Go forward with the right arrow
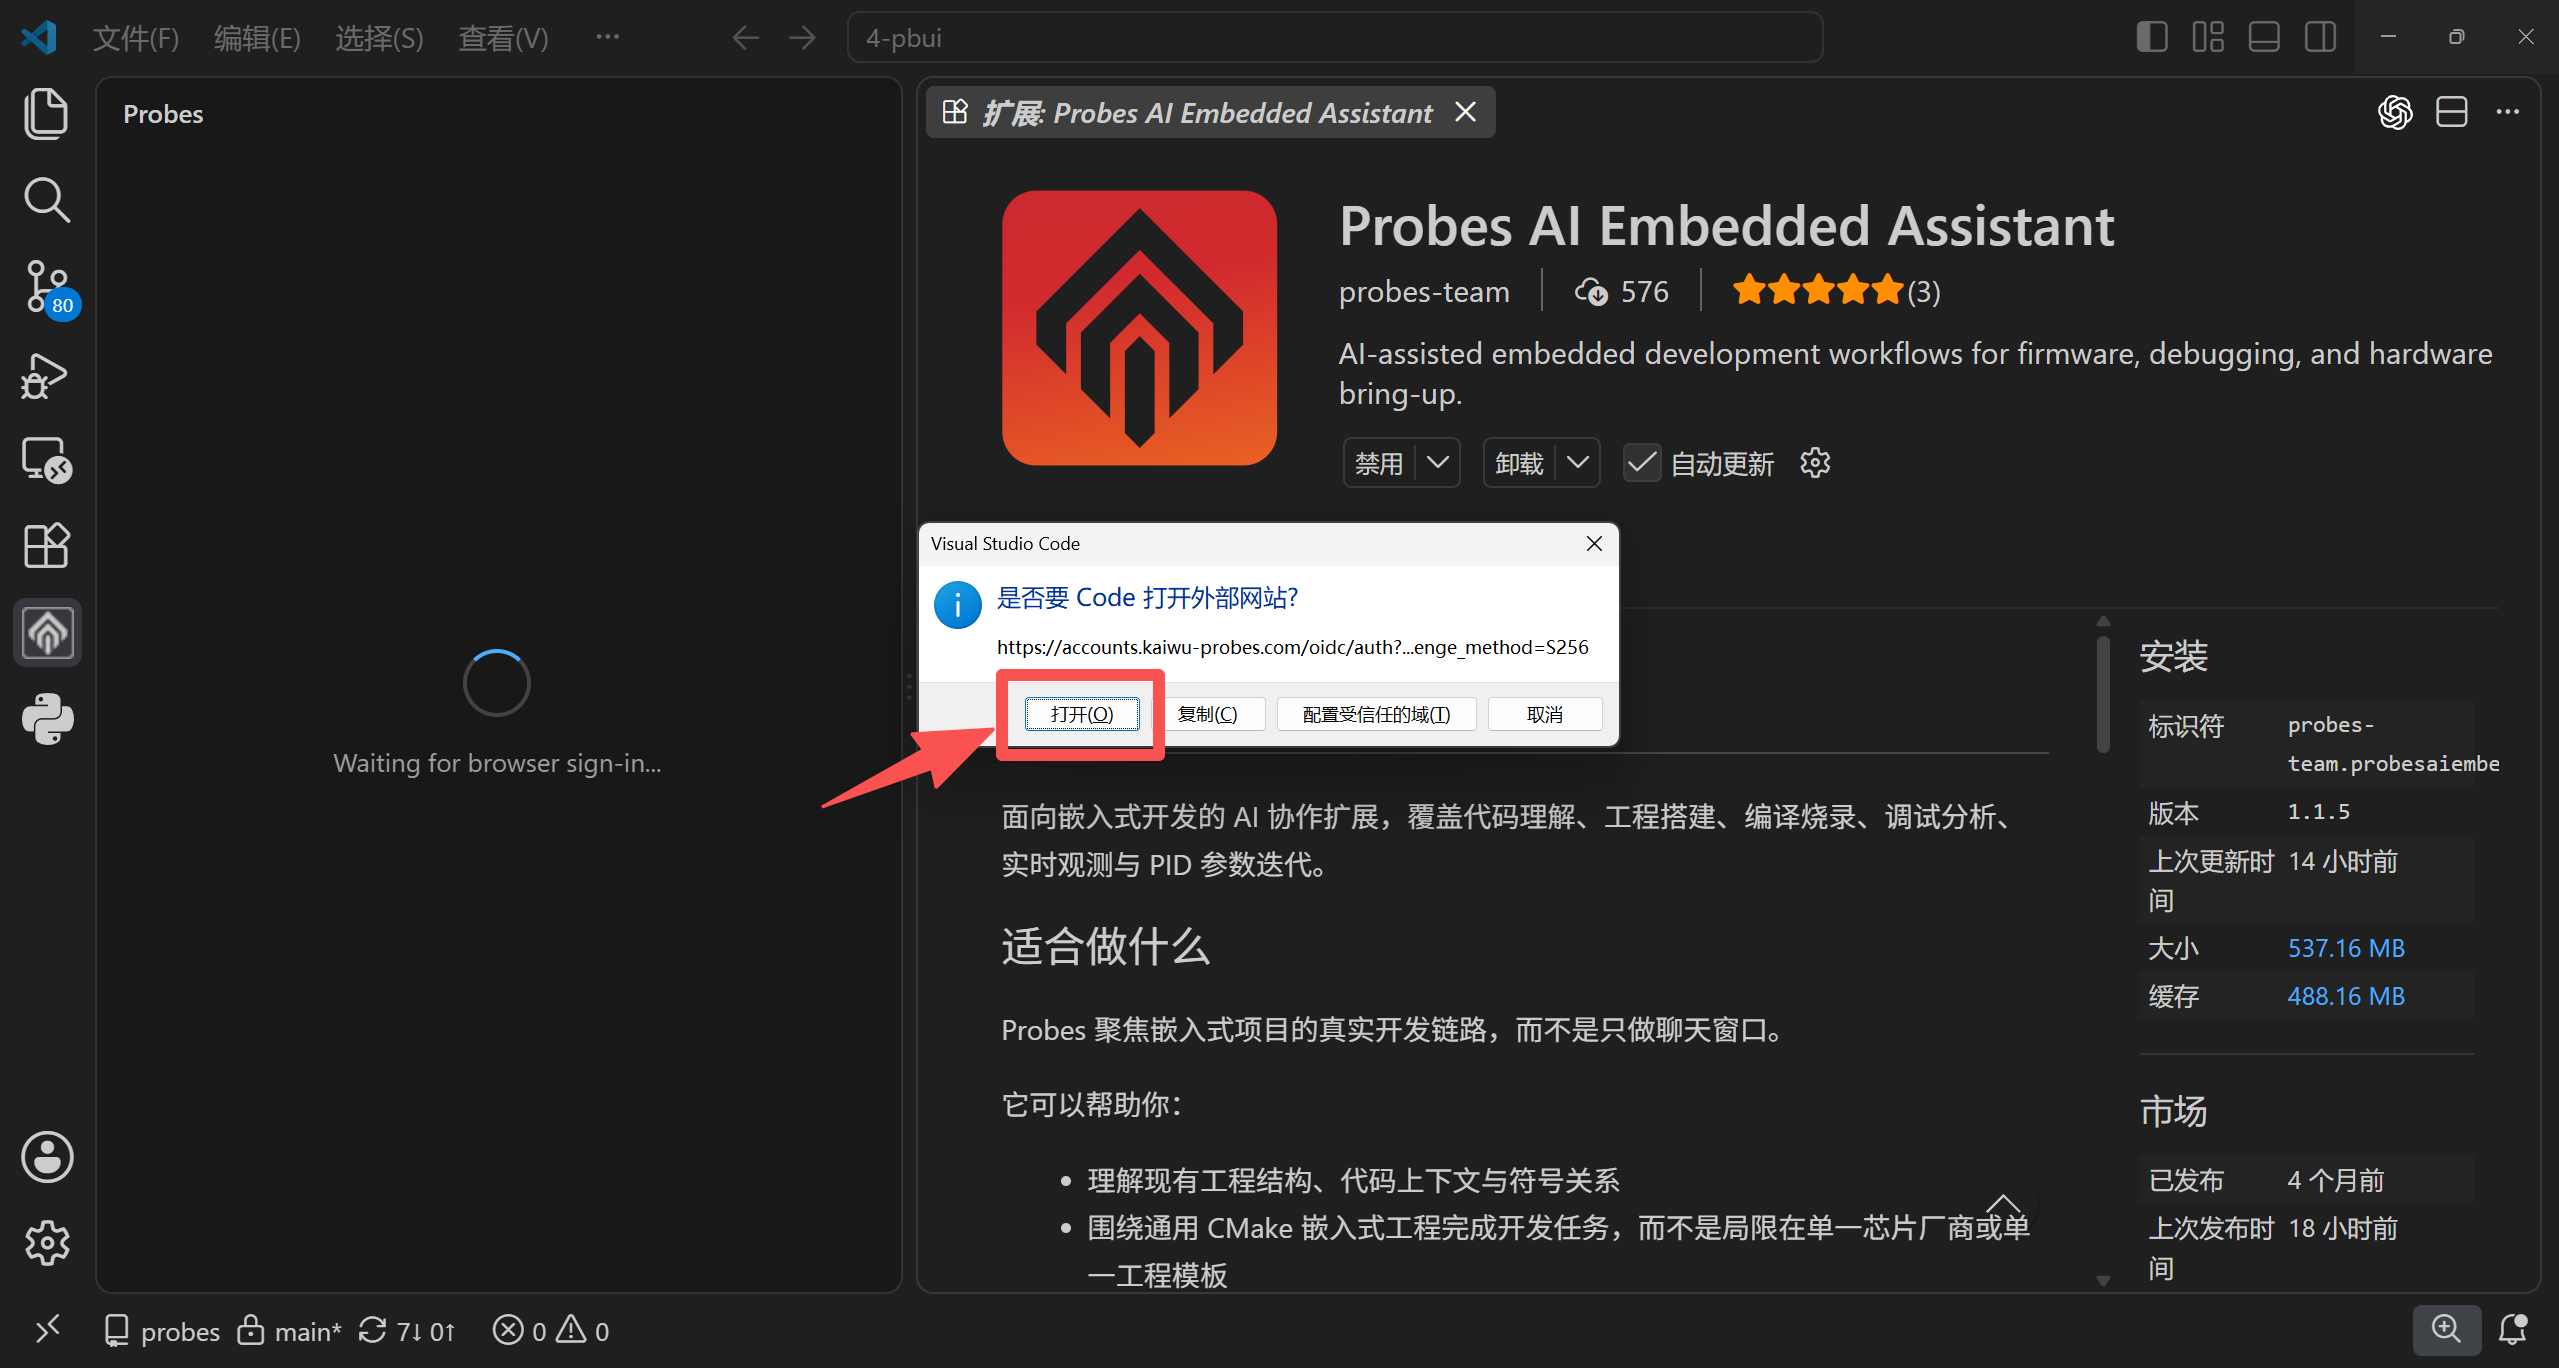The height and width of the screenshot is (1368, 2559). tap(802, 38)
